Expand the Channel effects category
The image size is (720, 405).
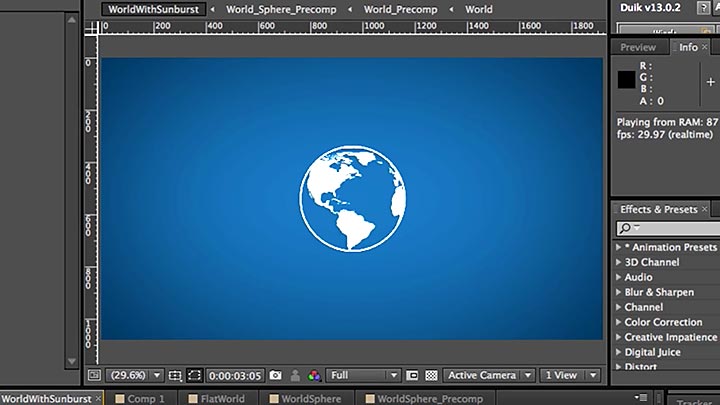[x=619, y=307]
